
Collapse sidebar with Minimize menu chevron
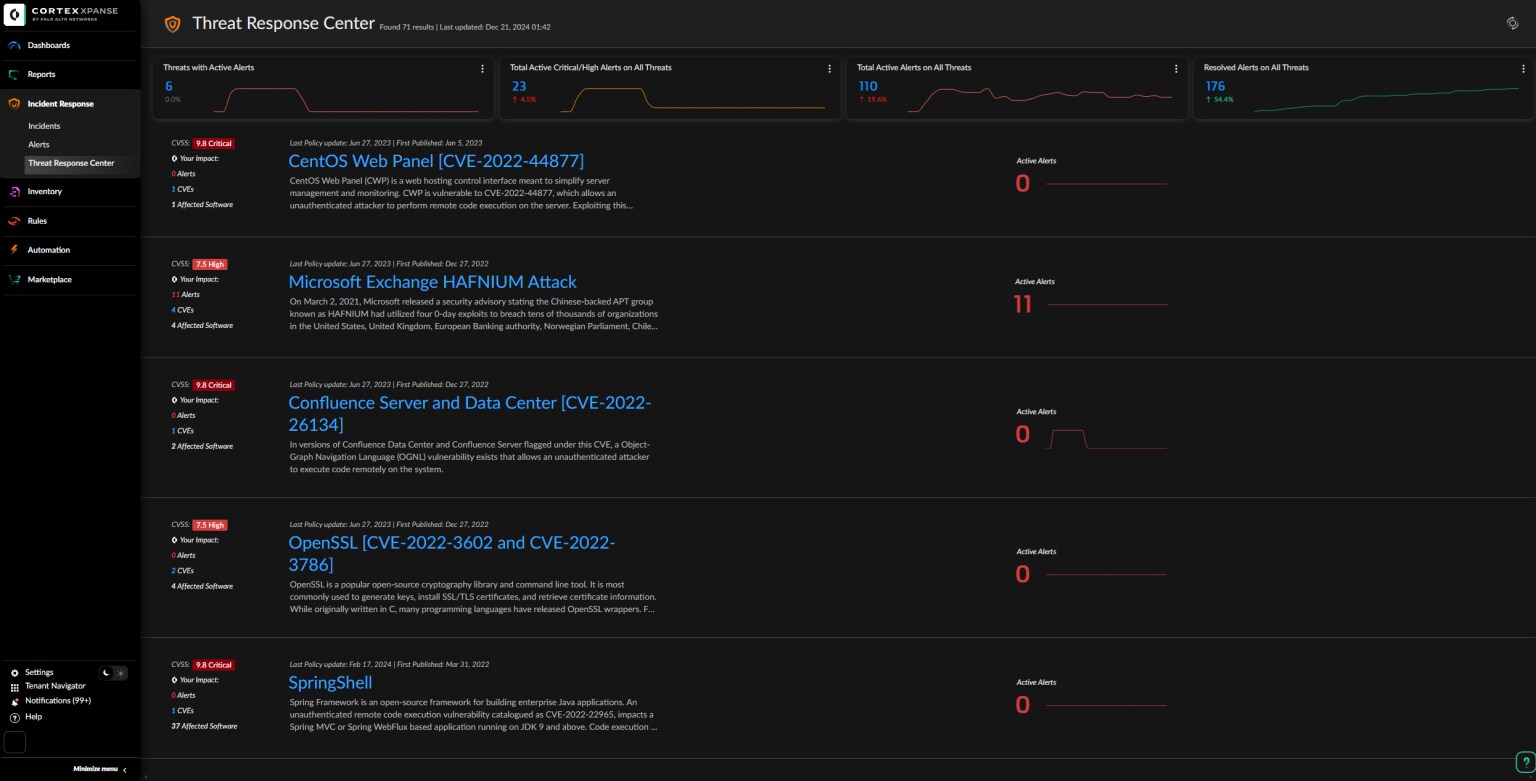click(x=124, y=769)
